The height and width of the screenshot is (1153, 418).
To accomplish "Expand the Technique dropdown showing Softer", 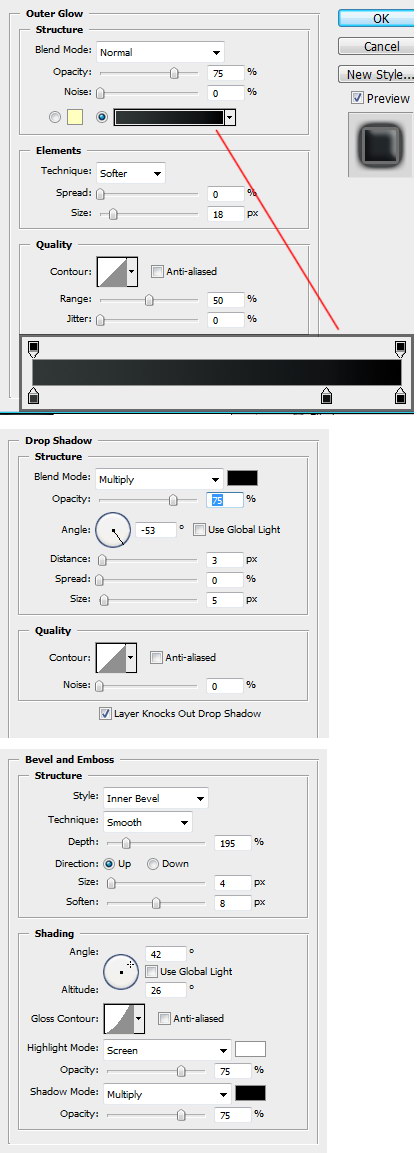I will pos(131,174).
